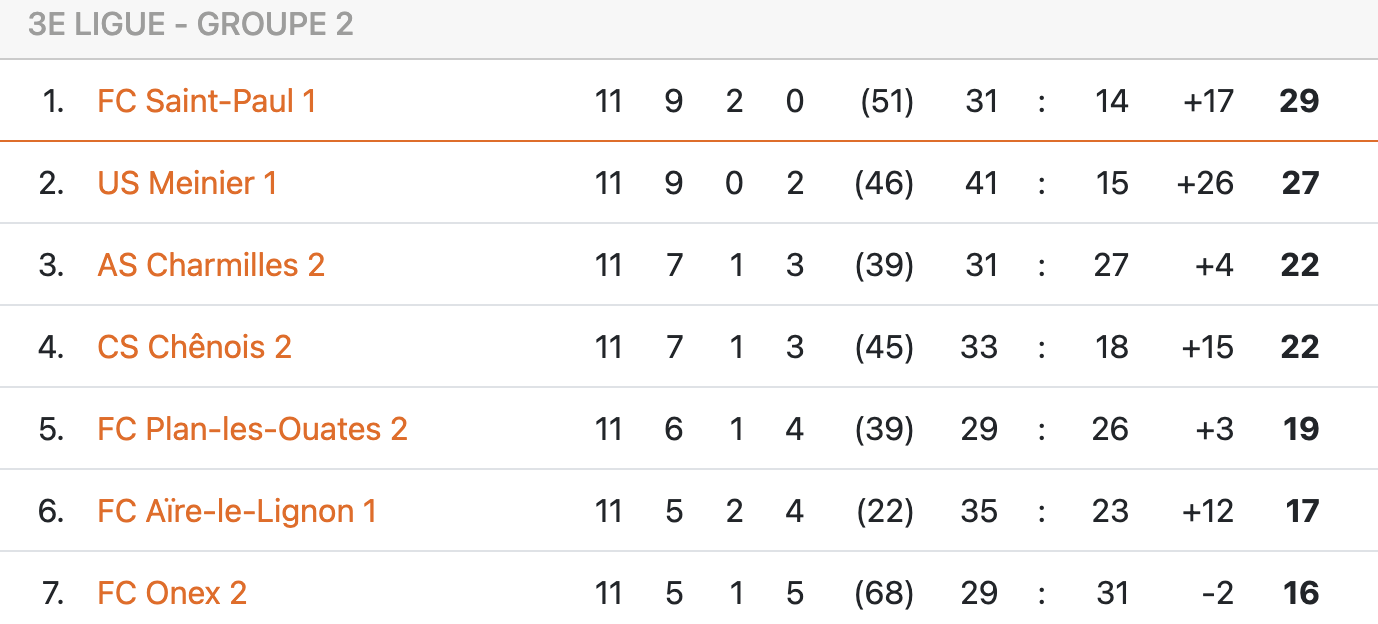Click the AS Charmilles 2 team link
This screenshot has height=624, width=1378.
[211, 265]
